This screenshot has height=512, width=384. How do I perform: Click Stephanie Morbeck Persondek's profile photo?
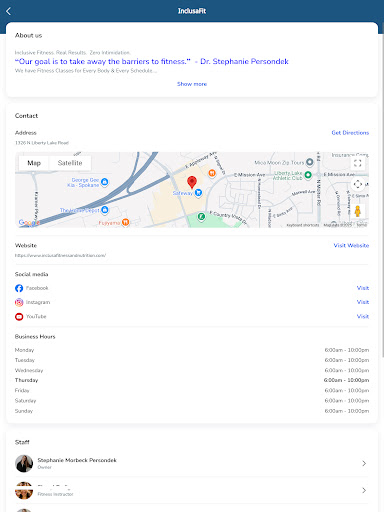coord(24,463)
